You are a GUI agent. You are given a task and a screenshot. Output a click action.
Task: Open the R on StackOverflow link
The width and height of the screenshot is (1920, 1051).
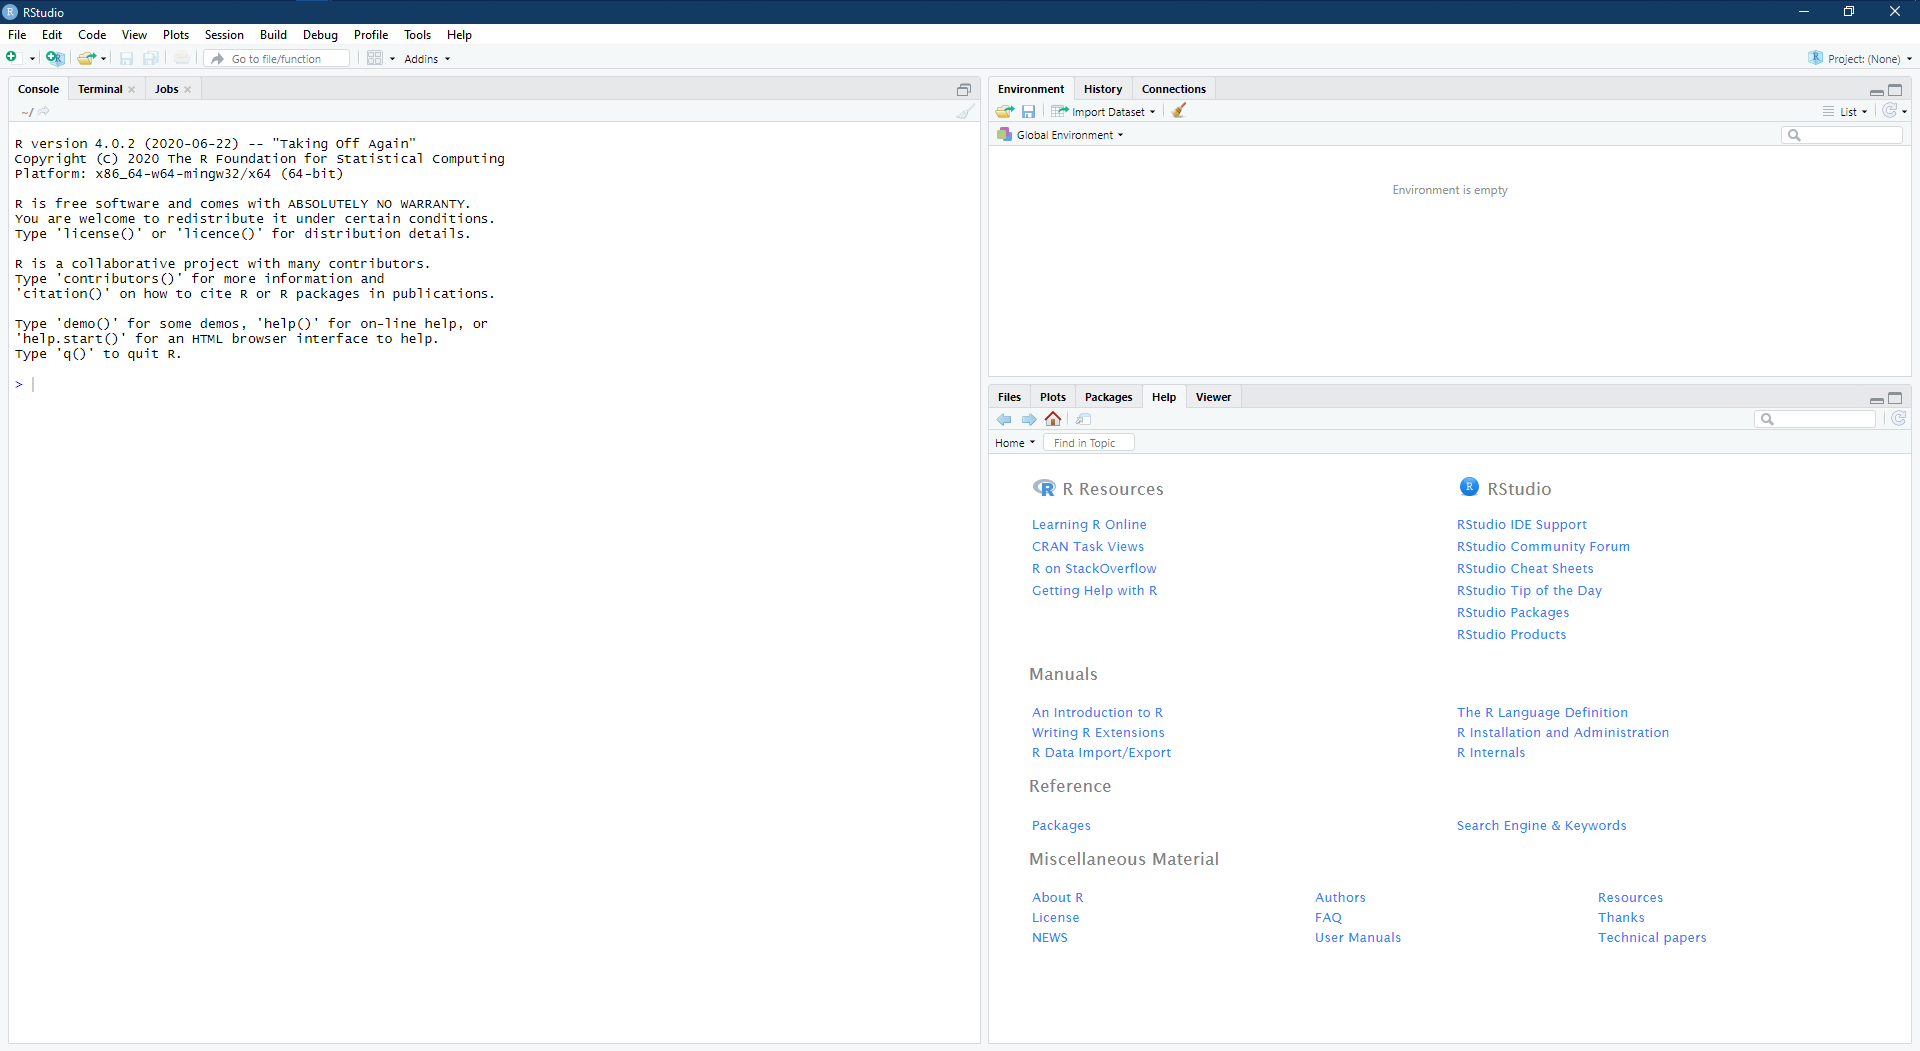click(1094, 568)
